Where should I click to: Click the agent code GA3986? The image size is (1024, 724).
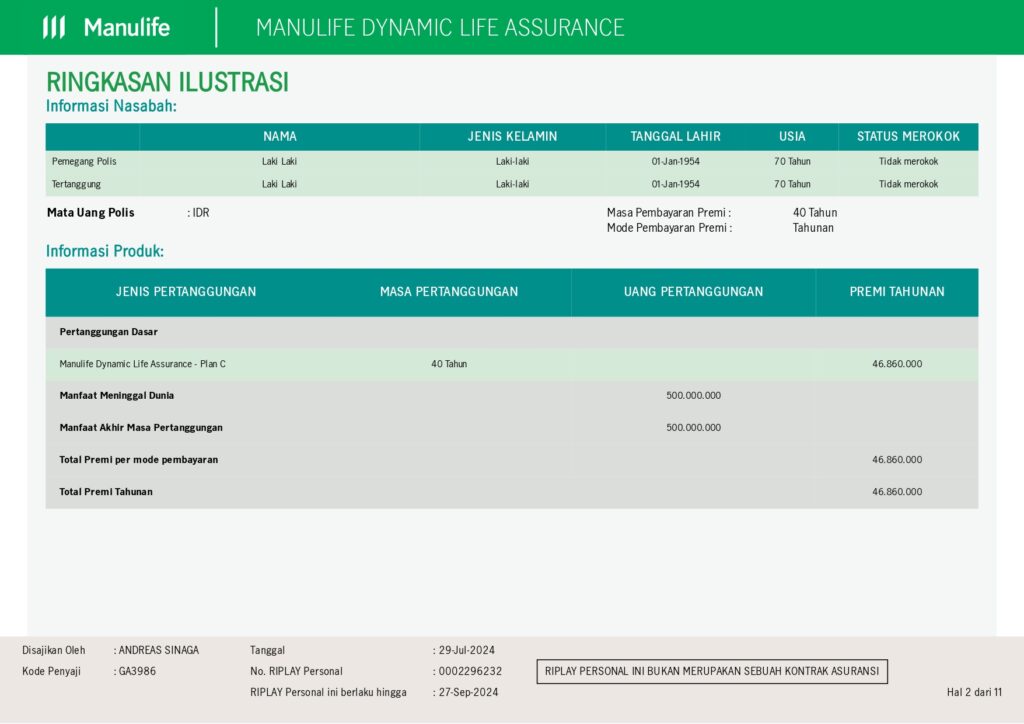(x=137, y=671)
